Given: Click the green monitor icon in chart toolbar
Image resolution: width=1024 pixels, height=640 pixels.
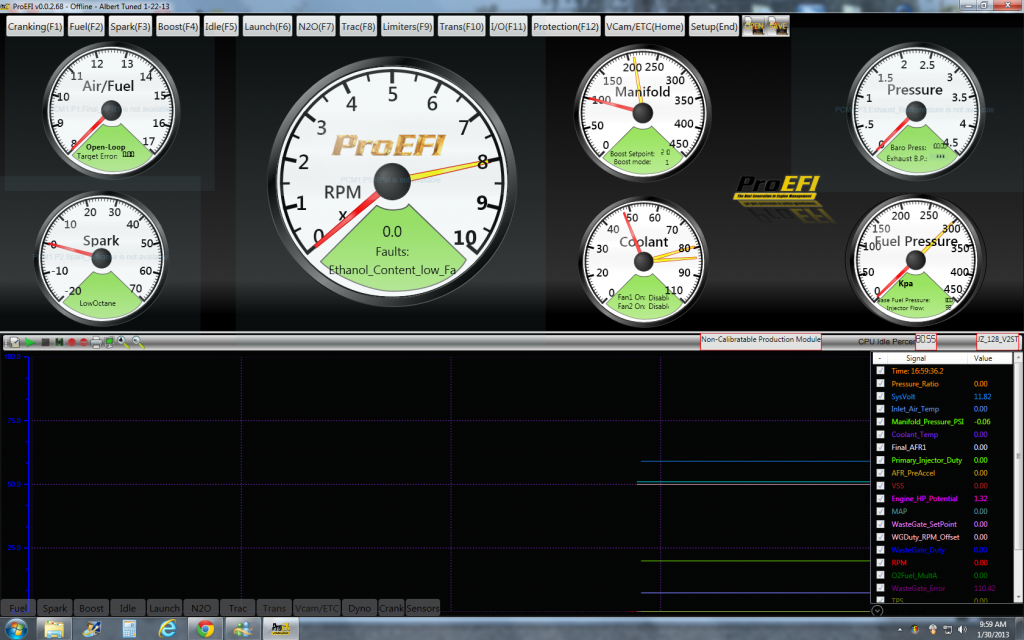Looking at the screenshot, I should (109, 342).
